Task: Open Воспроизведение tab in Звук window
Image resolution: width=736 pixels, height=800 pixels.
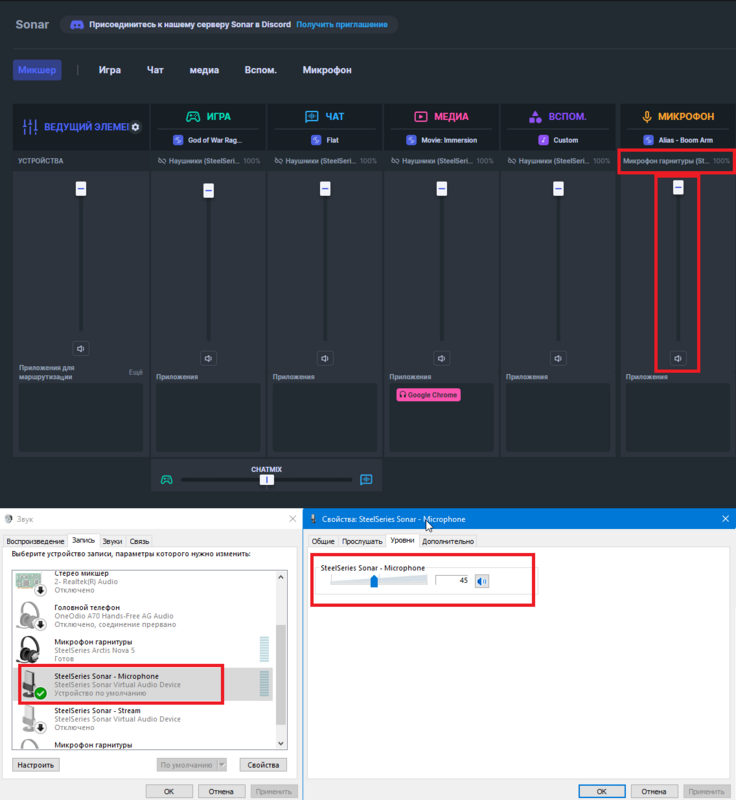Action: point(35,541)
